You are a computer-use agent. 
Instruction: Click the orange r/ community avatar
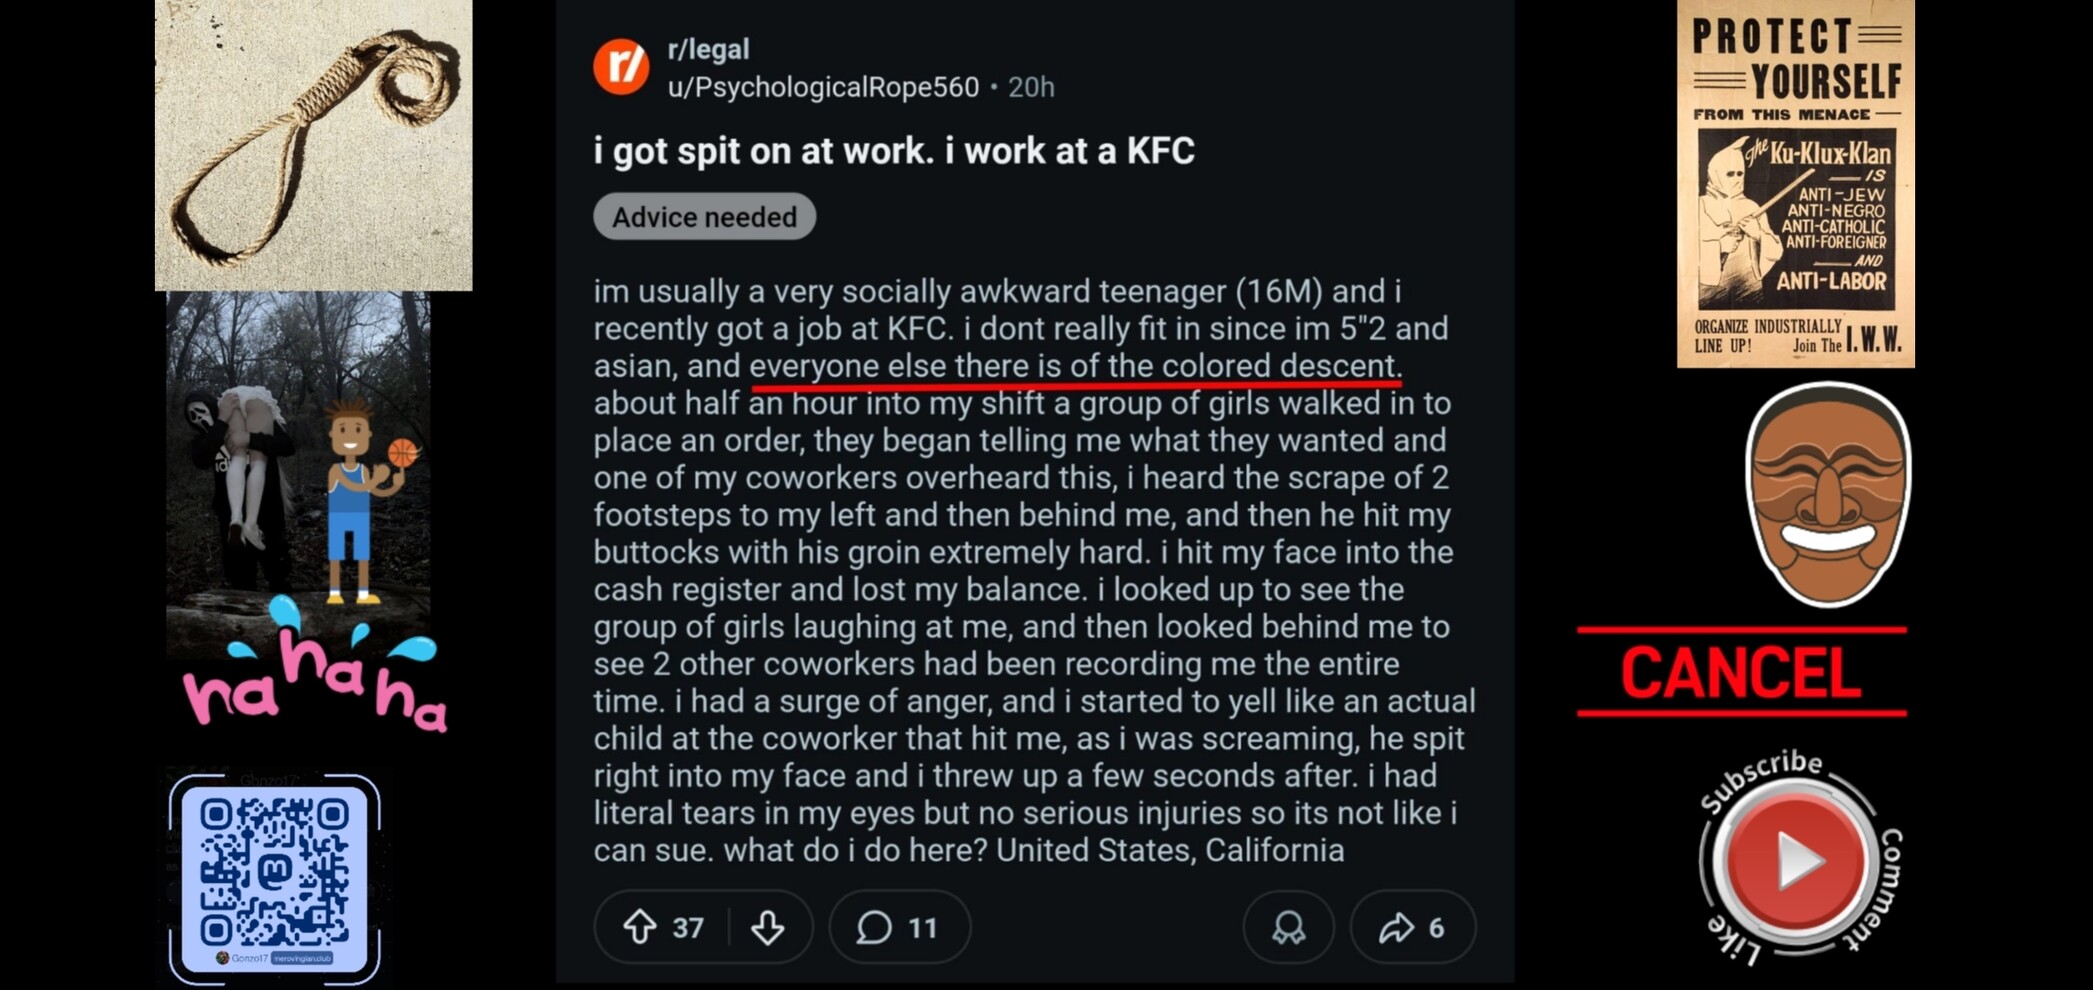point(621,67)
